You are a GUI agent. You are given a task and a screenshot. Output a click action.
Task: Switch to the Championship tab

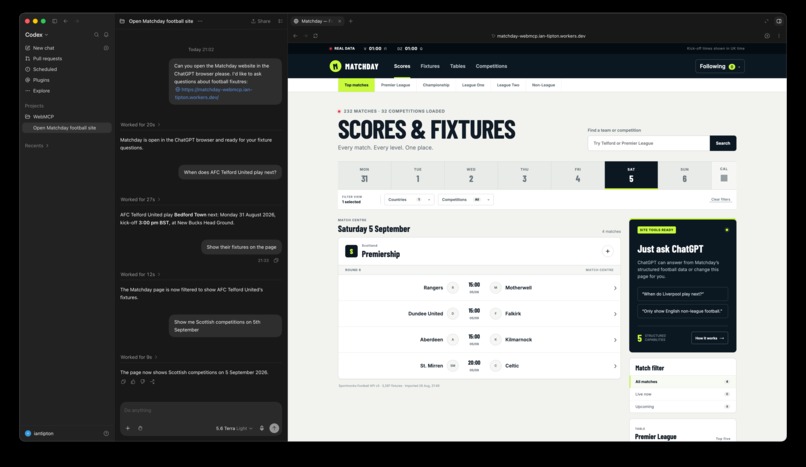pos(436,85)
